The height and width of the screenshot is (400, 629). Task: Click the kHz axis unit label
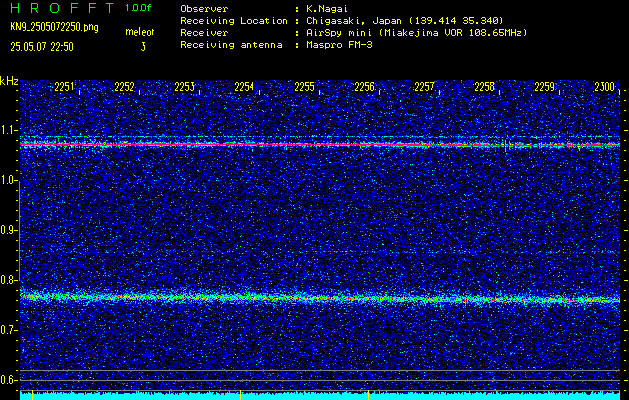[x=9, y=81]
